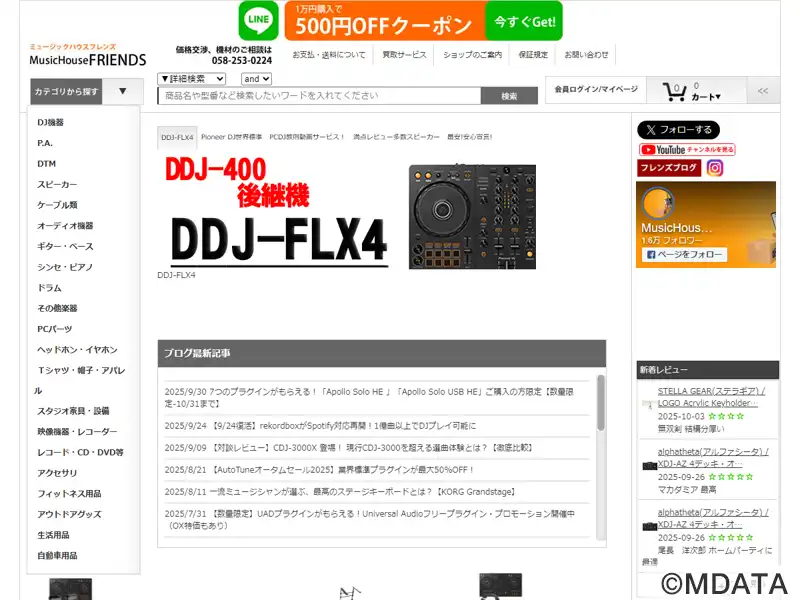Screen dimensions: 800x600
Task: Open 会員ログイン/マイページ
Action: click(596, 89)
